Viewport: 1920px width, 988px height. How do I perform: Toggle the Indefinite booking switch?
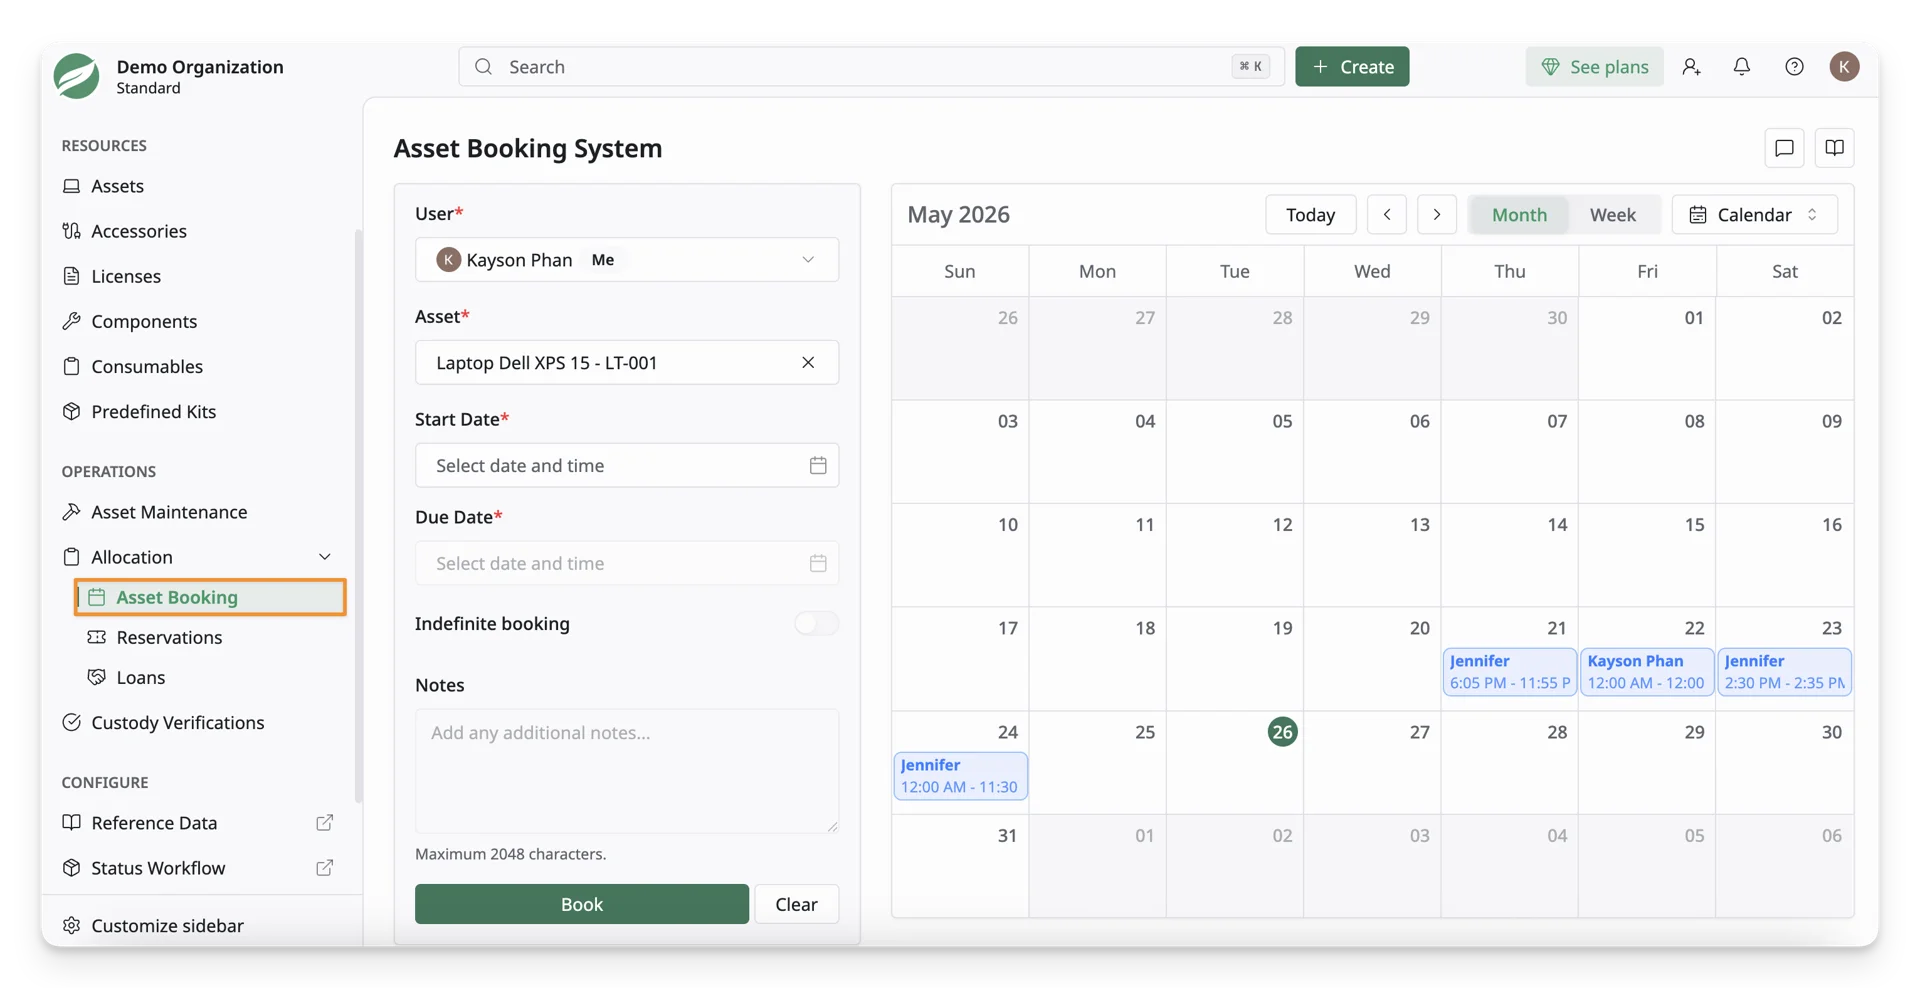tap(816, 623)
